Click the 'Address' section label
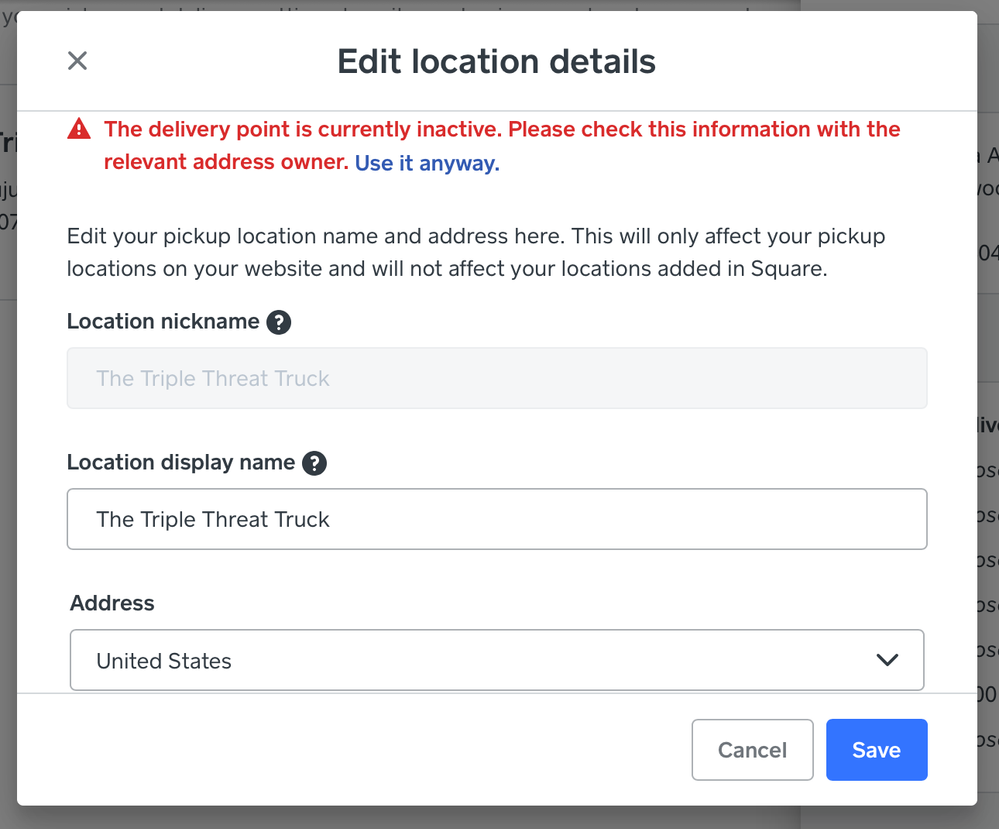 click(x=112, y=603)
